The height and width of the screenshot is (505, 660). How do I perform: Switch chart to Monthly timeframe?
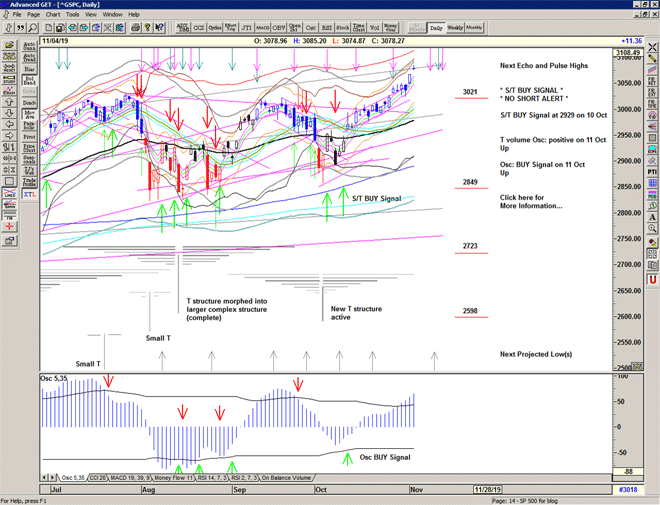coord(474,28)
